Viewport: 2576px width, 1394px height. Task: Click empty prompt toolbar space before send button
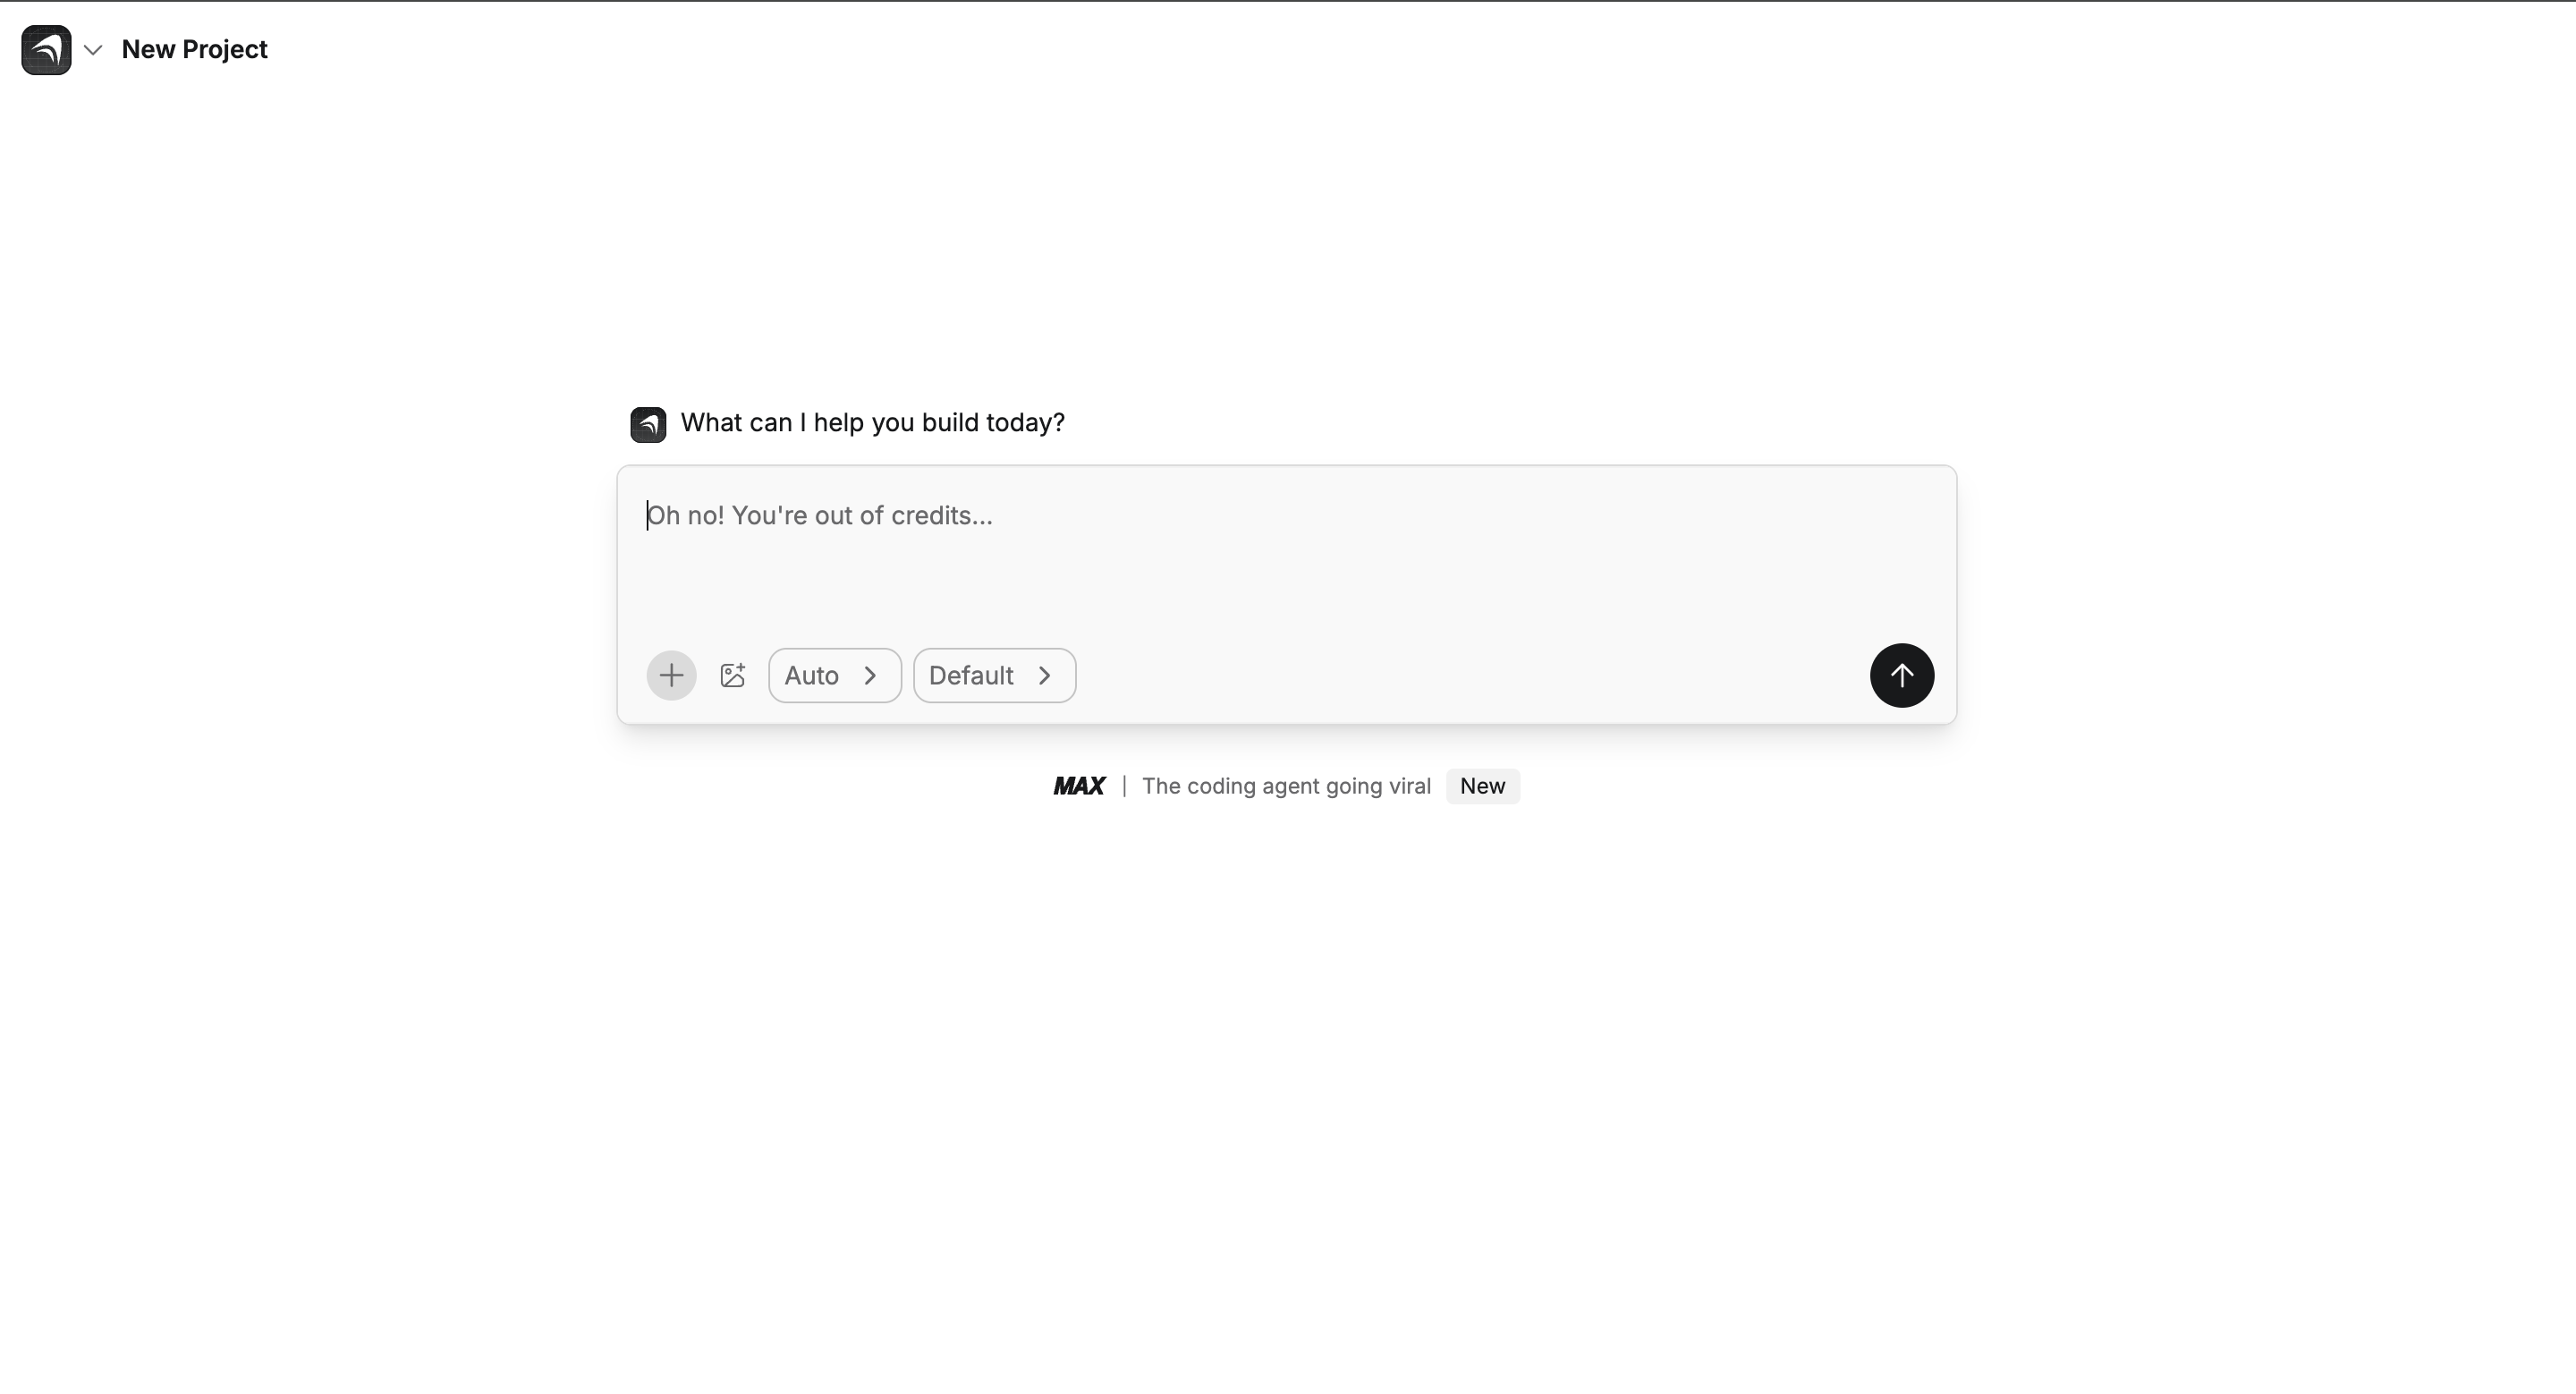1470,676
